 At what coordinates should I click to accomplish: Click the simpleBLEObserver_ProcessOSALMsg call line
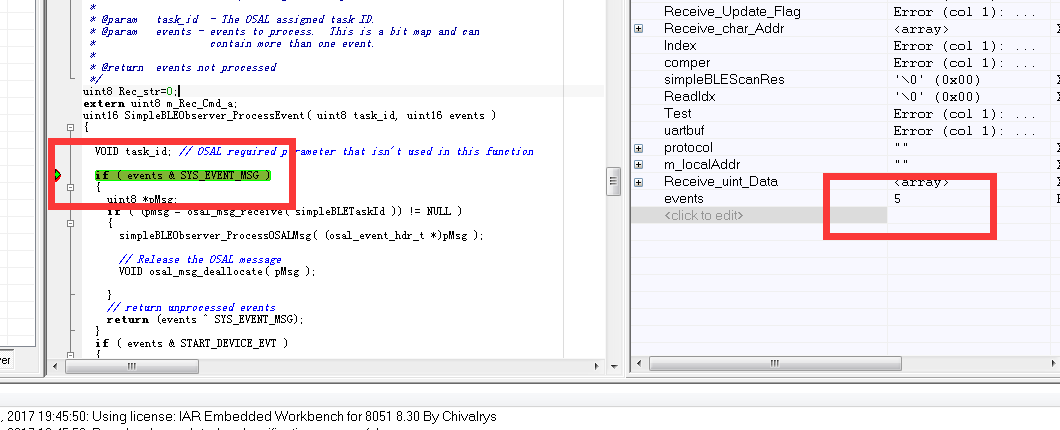point(302,235)
